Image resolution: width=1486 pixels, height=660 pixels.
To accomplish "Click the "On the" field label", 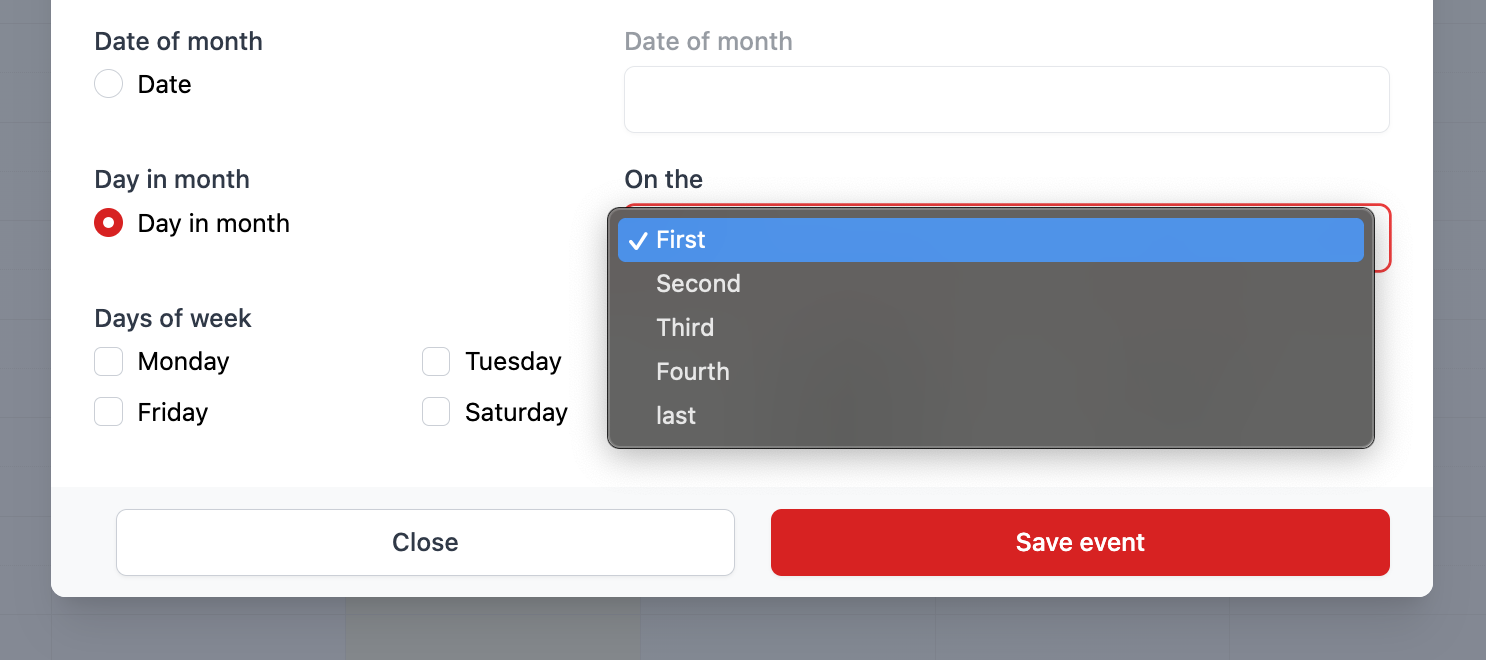I will 663,180.
